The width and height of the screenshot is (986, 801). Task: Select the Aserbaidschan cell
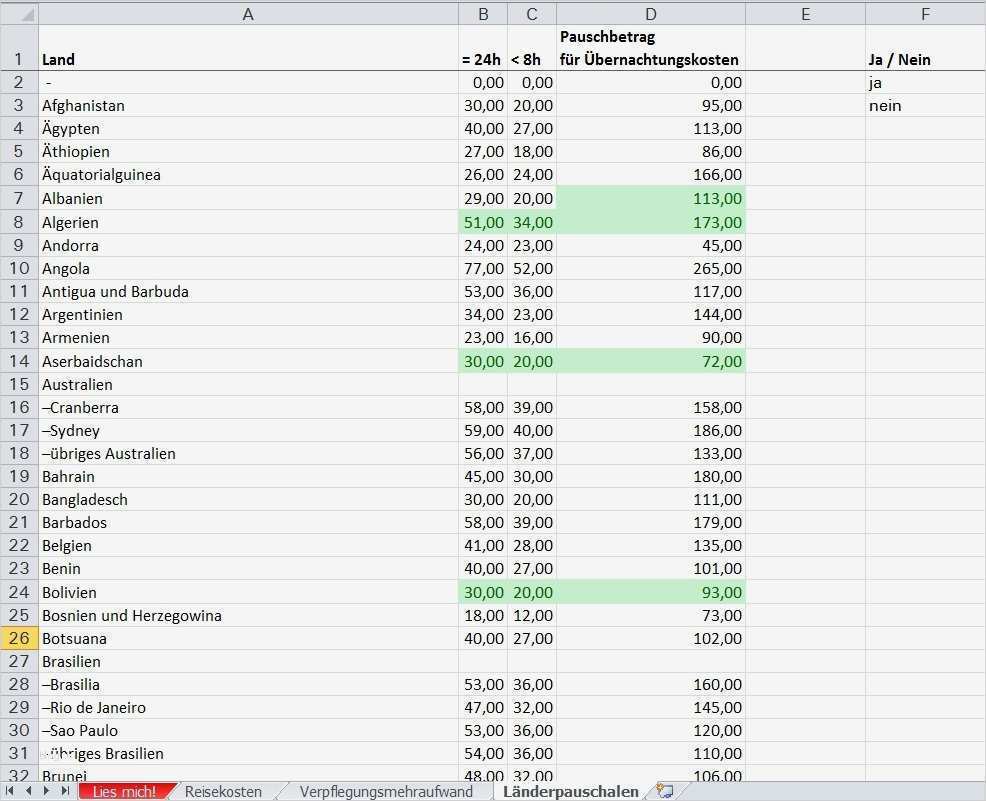[x=248, y=361]
